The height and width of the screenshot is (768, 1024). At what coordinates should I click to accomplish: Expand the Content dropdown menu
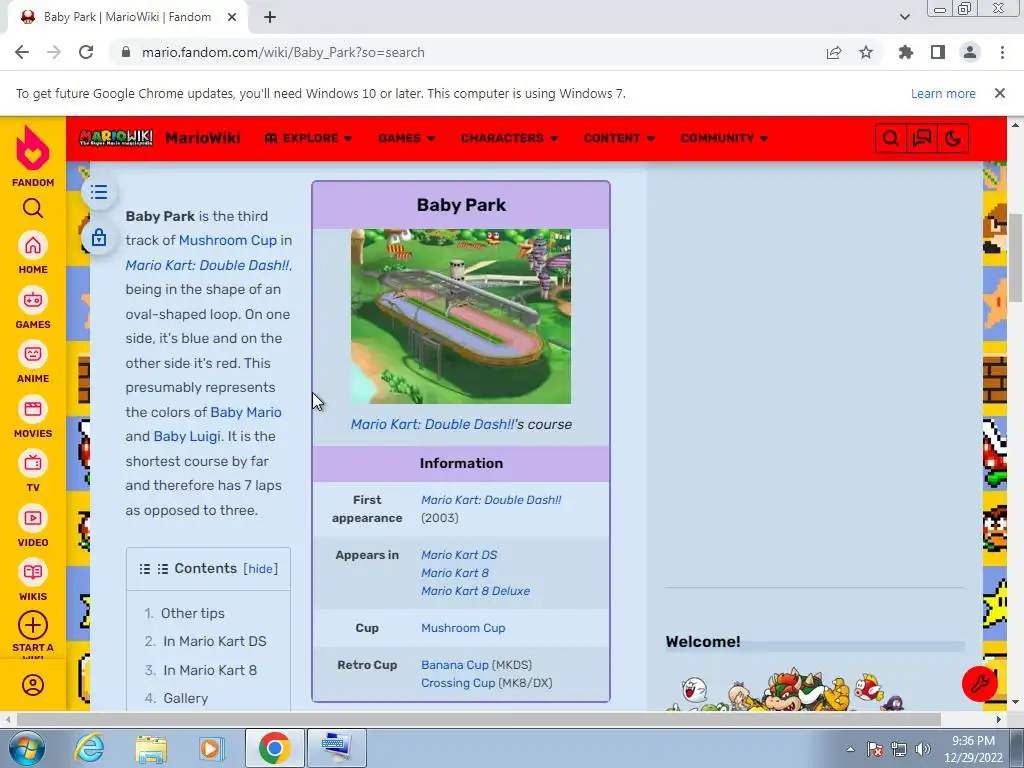tap(619, 138)
